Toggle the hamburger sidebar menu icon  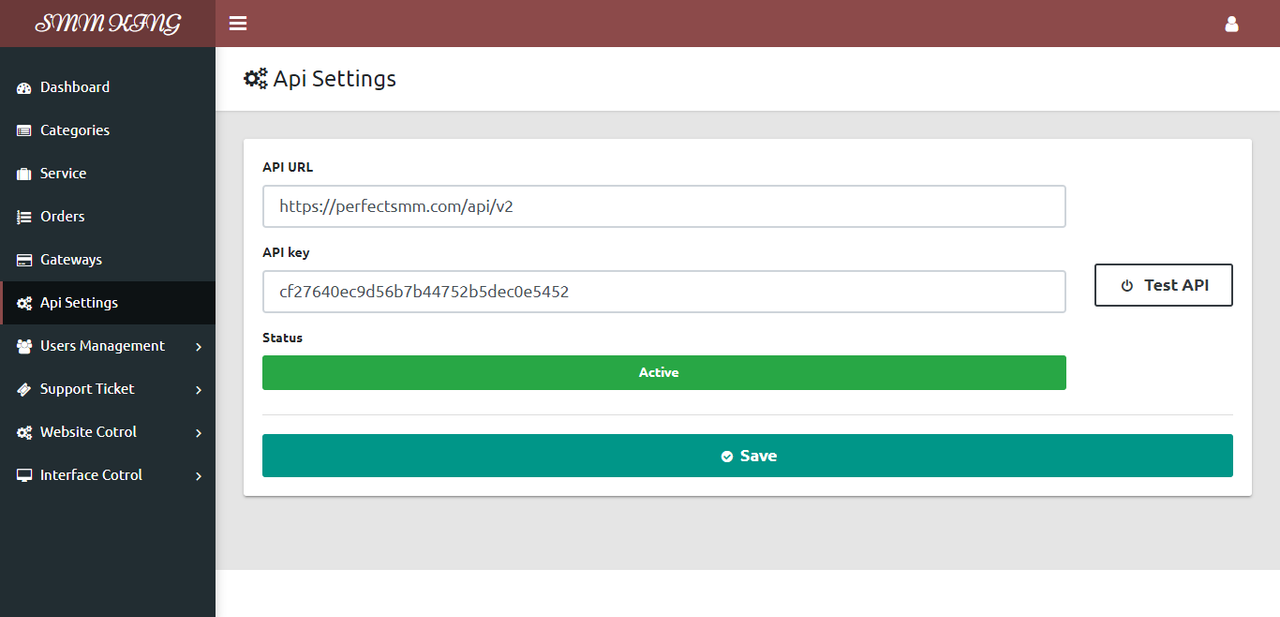pyautogui.click(x=238, y=23)
